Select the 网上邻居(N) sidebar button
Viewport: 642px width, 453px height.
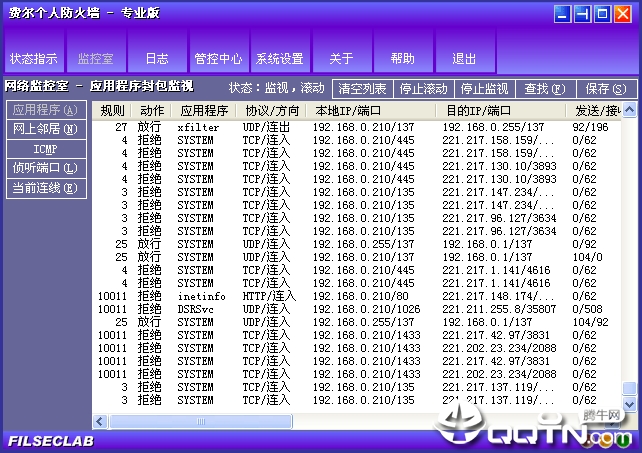(x=46, y=129)
